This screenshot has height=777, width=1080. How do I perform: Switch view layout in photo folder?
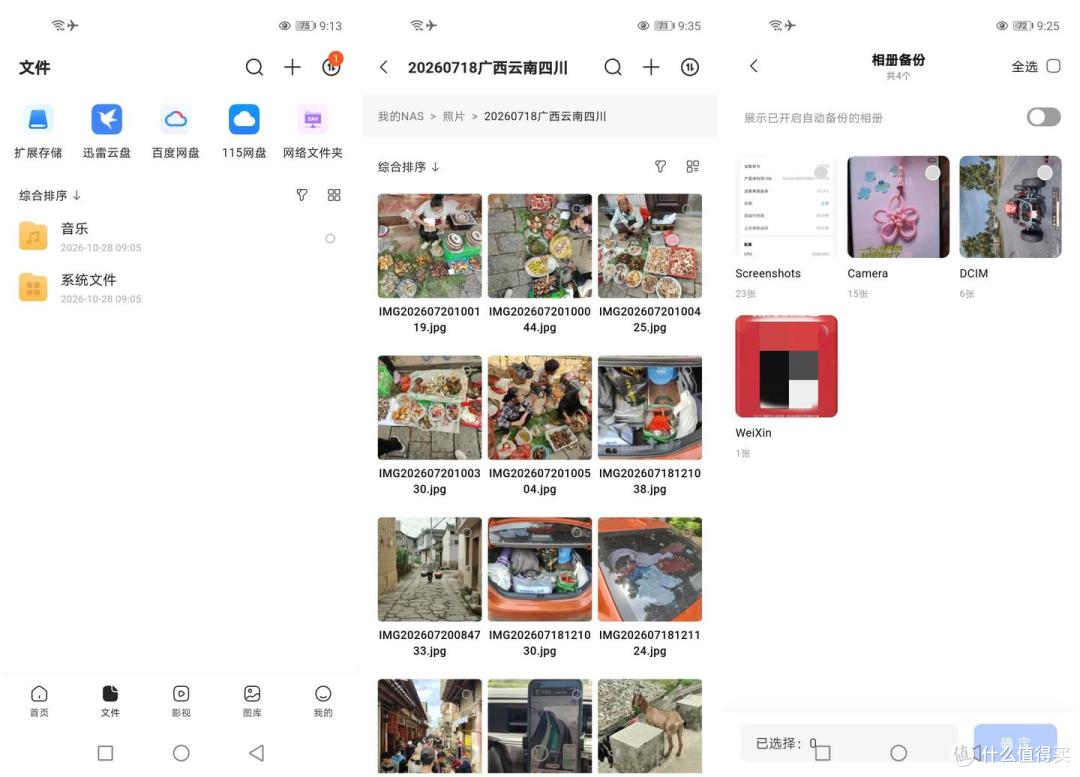[x=693, y=166]
